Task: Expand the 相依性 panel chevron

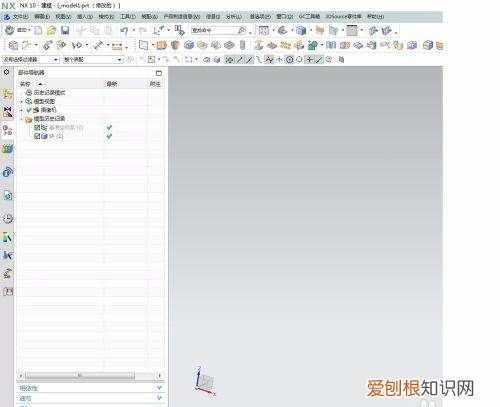Action: pyautogui.click(x=159, y=388)
